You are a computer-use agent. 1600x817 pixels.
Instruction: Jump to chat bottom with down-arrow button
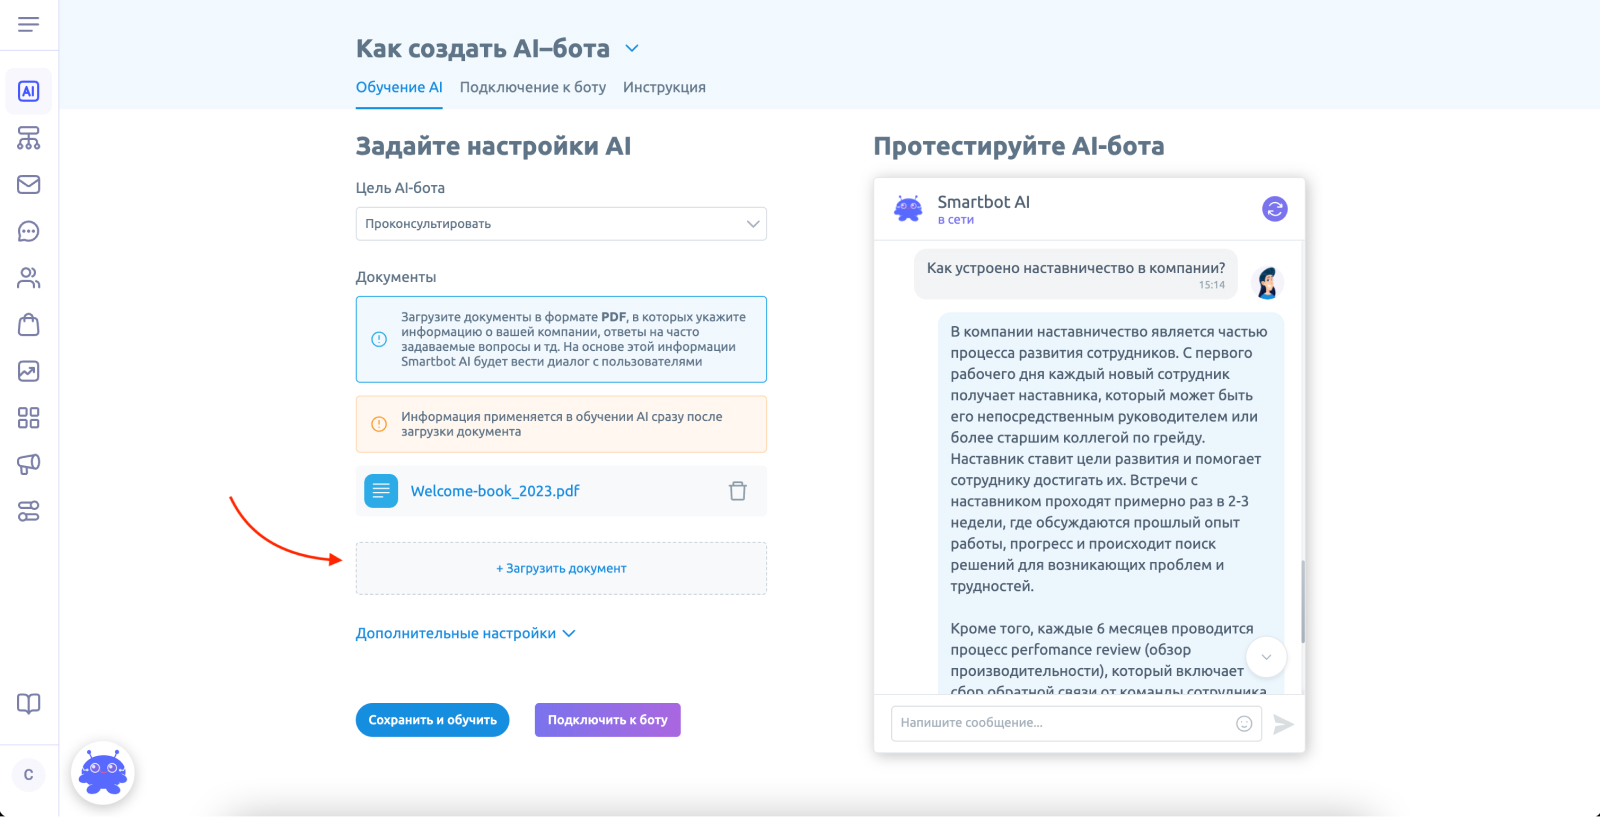[1266, 657]
